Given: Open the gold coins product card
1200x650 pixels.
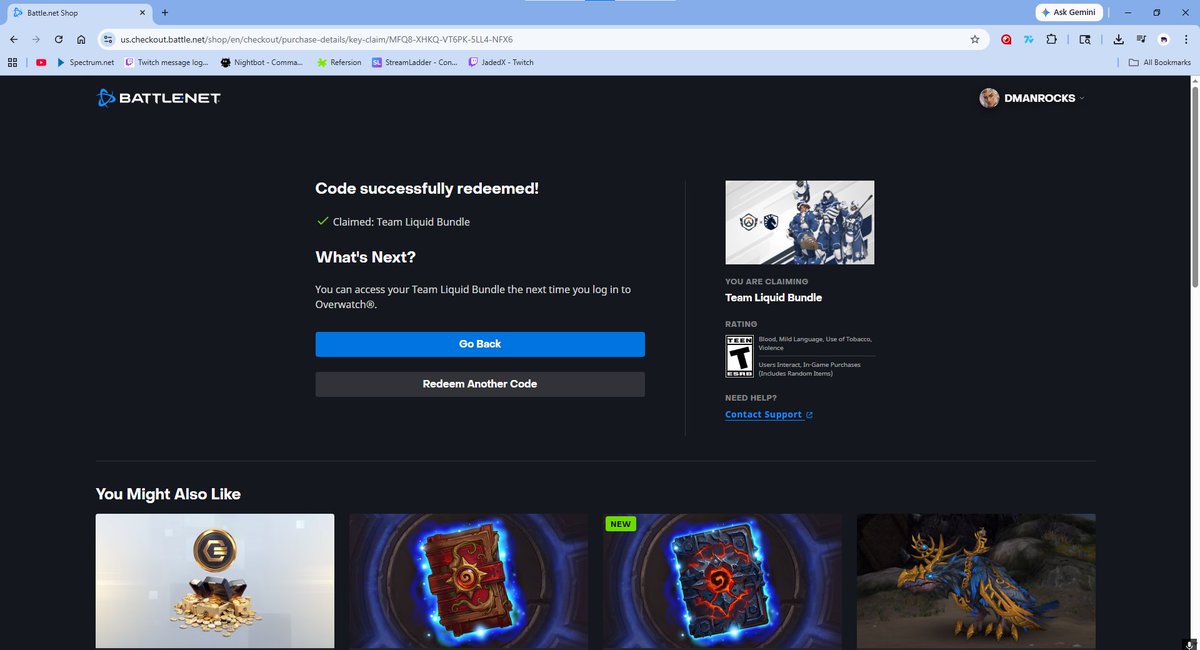Looking at the screenshot, I should tap(215, 581).
